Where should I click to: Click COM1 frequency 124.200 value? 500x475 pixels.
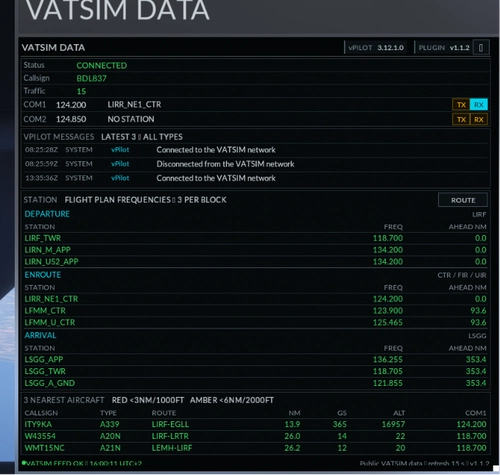pyautogui.click(x=71, y=105)
